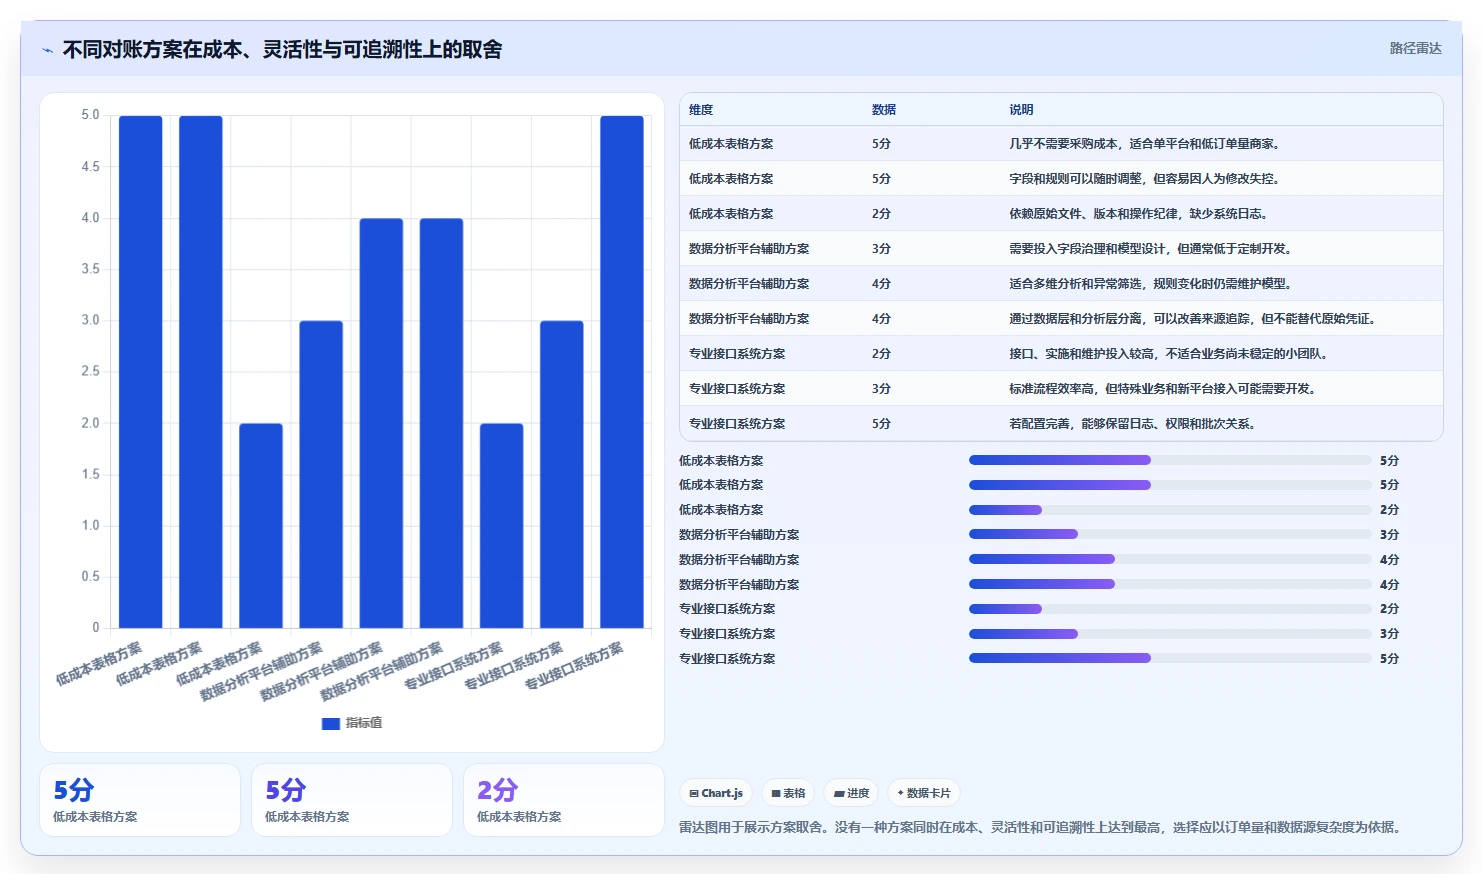
Task: Click description 需要投入字段治理和模型设计，但通常低于定制开发。
Action: [1153, 249]
